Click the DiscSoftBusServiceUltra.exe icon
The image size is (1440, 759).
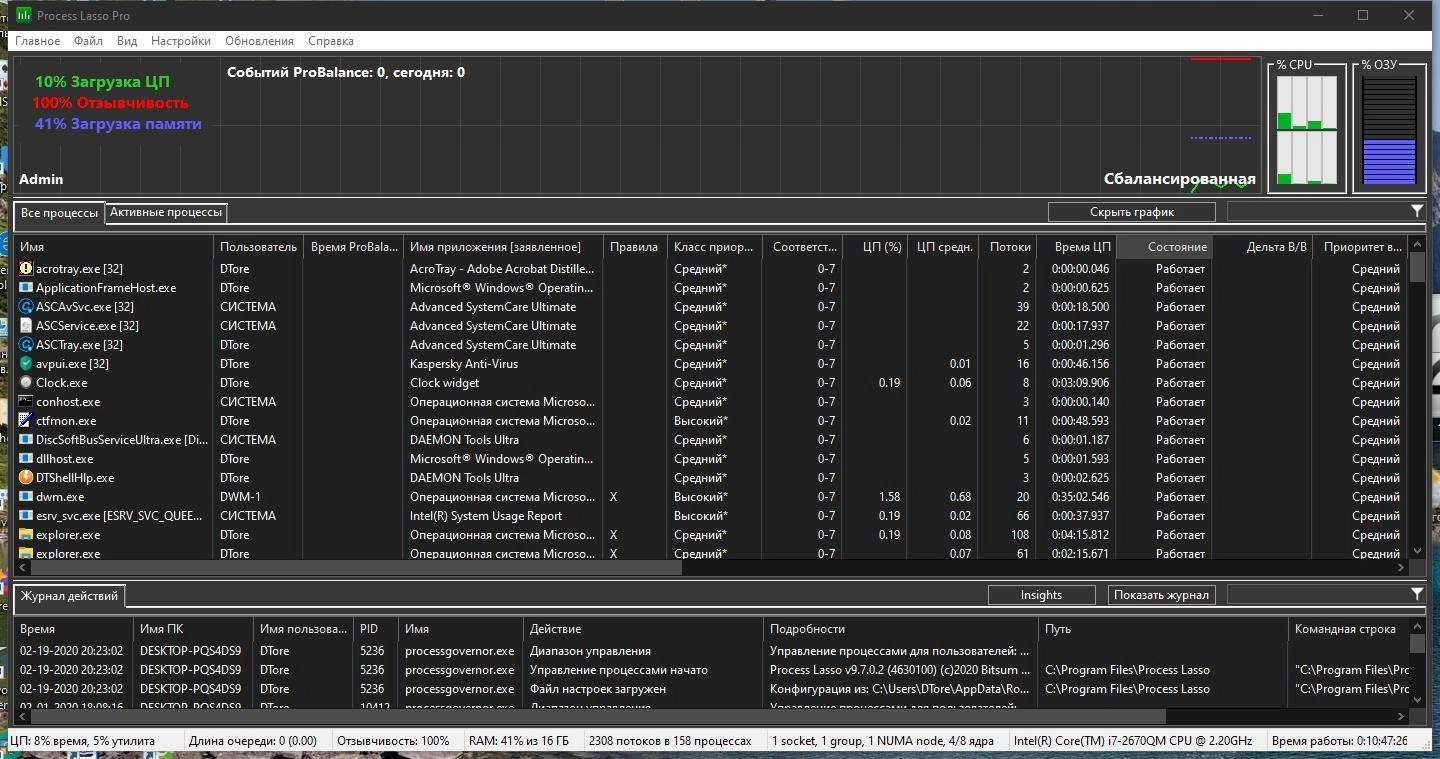(26, 440)
